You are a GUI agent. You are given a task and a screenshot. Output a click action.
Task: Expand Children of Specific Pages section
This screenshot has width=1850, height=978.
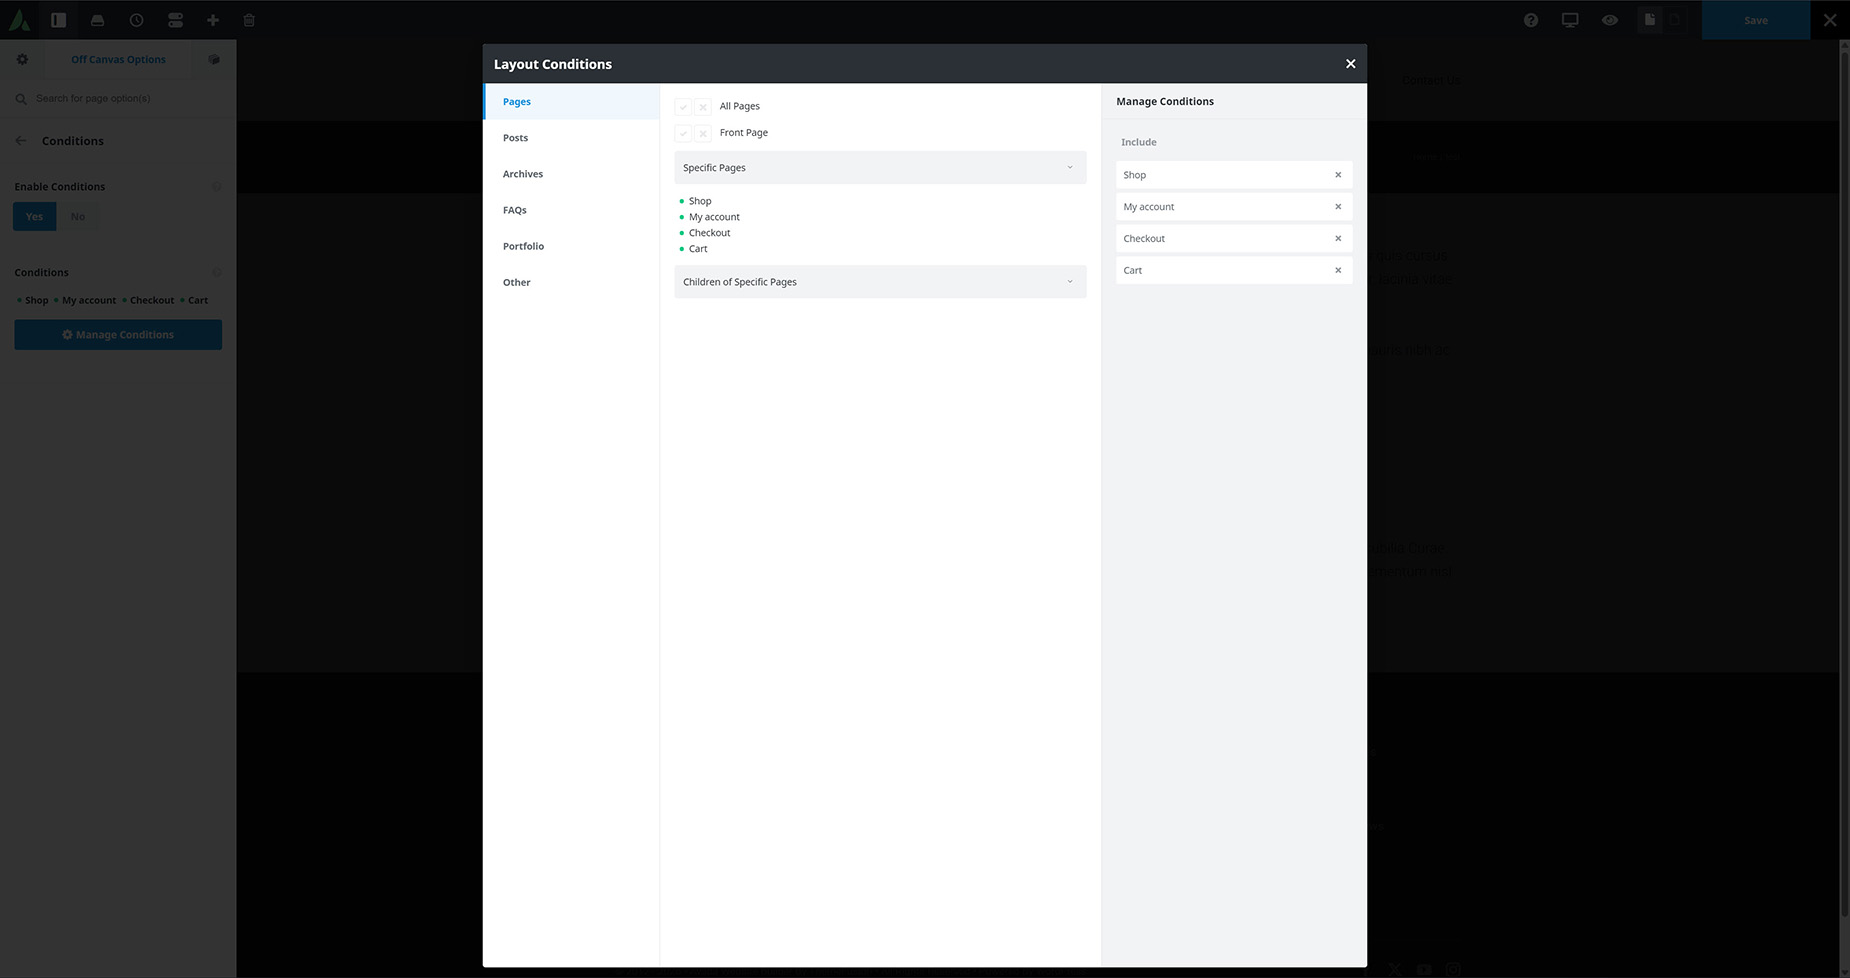tap(879, 282)
